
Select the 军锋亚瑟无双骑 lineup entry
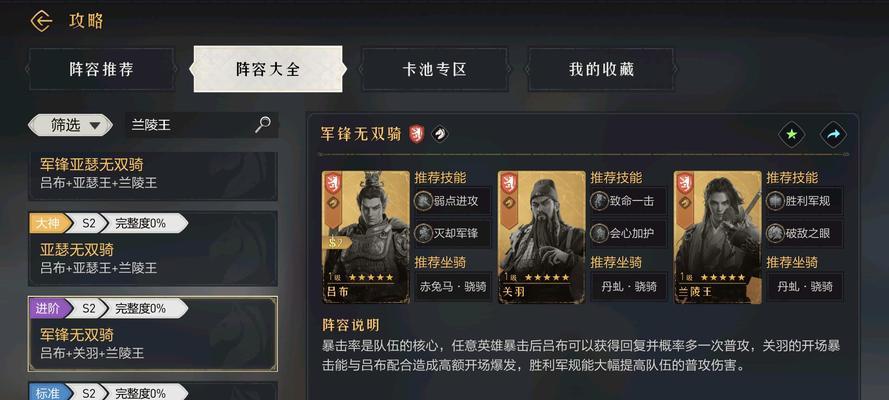pos(153,175)
